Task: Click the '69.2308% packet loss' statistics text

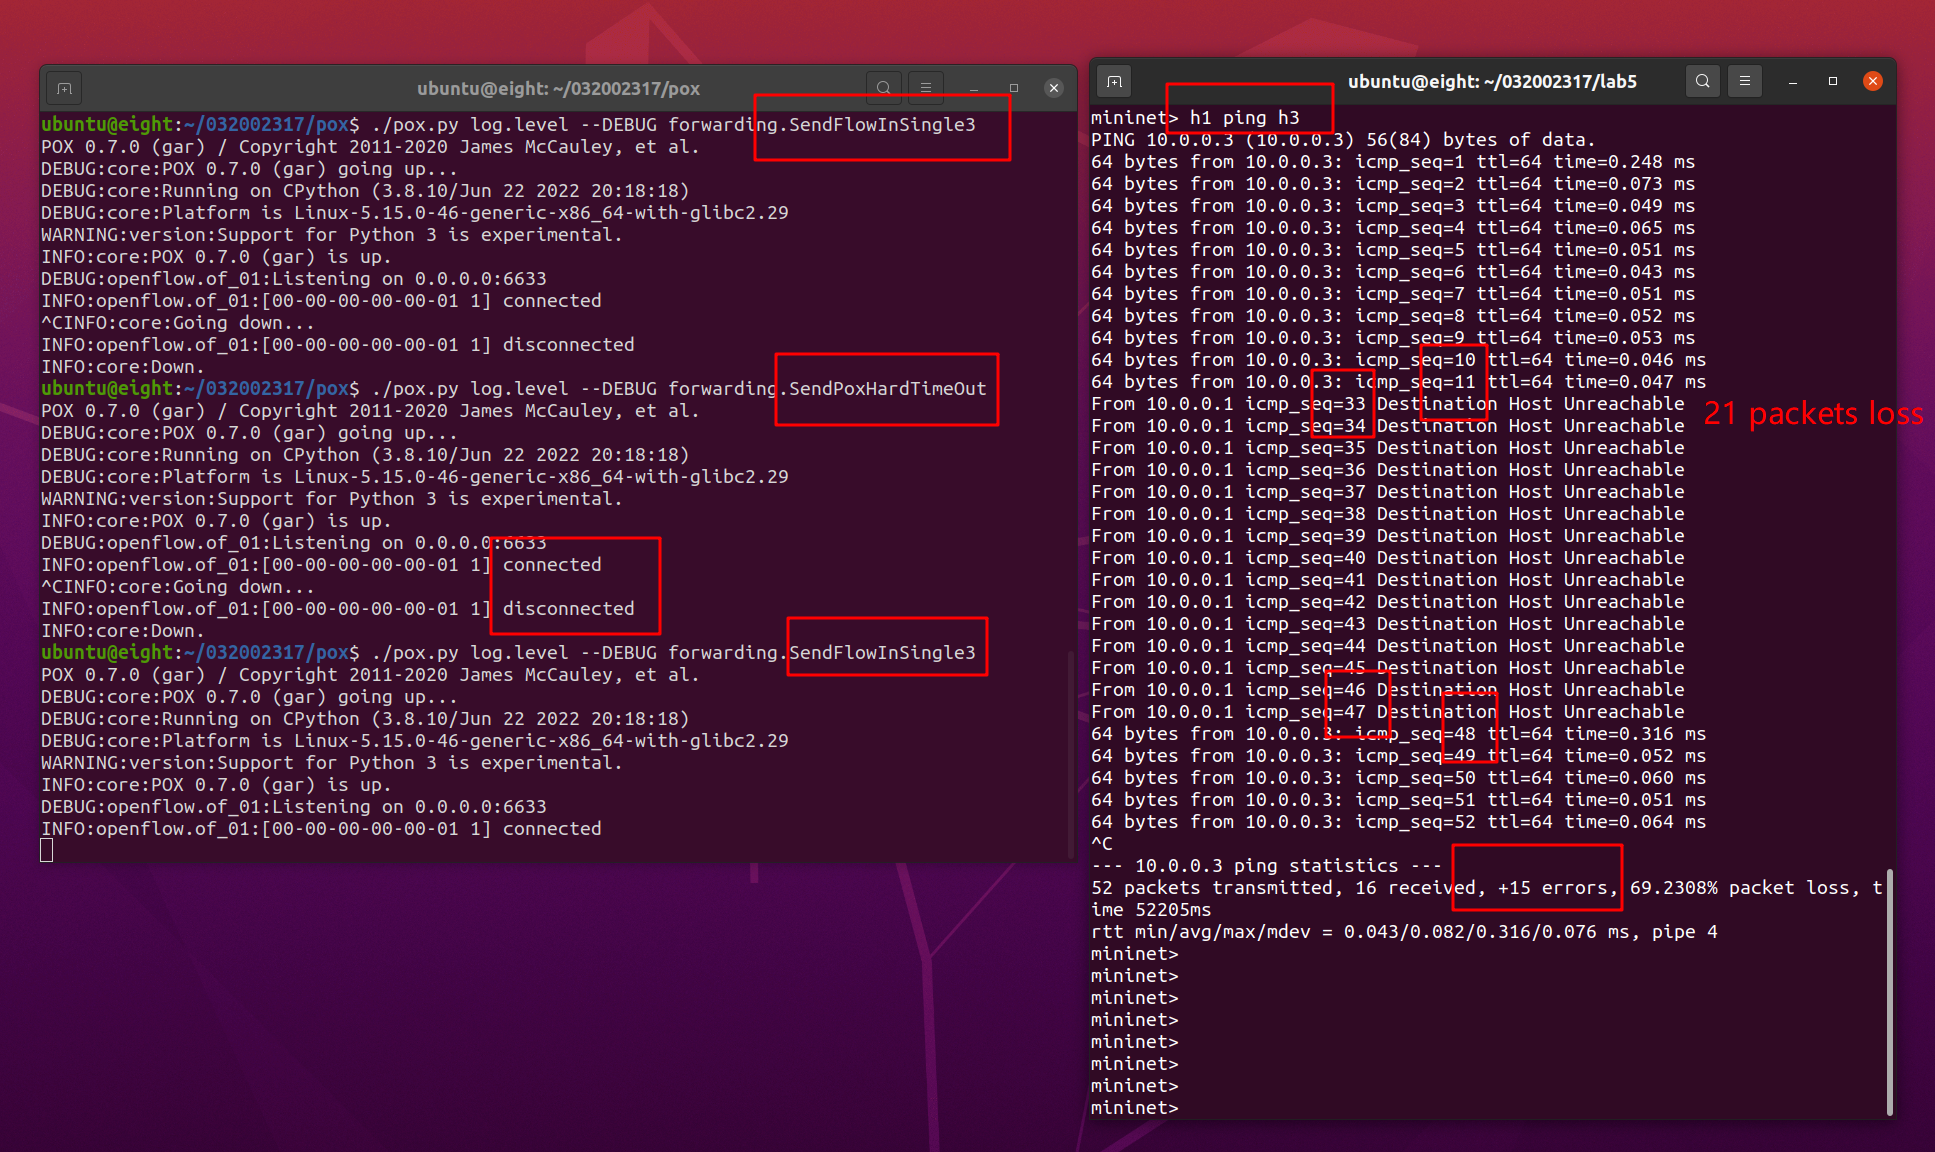Action: (1743, 888)
